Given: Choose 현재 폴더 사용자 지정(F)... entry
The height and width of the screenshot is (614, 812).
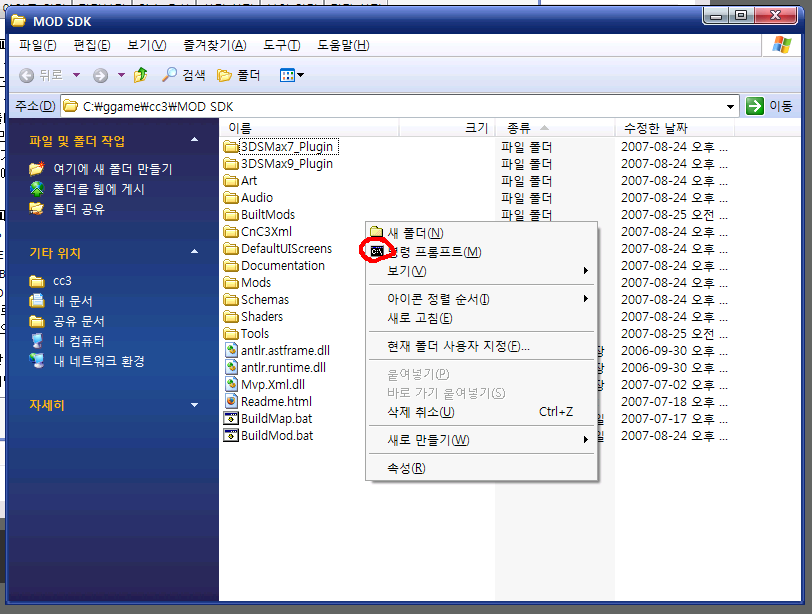Looking at the screenshot, I should click(482, 346).
